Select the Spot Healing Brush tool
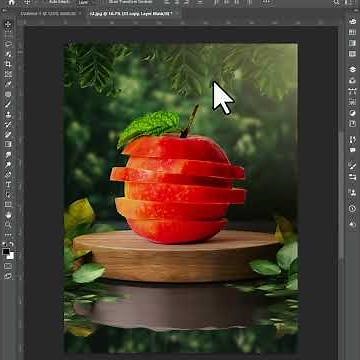The image size is (360, 360). [8, 94]
